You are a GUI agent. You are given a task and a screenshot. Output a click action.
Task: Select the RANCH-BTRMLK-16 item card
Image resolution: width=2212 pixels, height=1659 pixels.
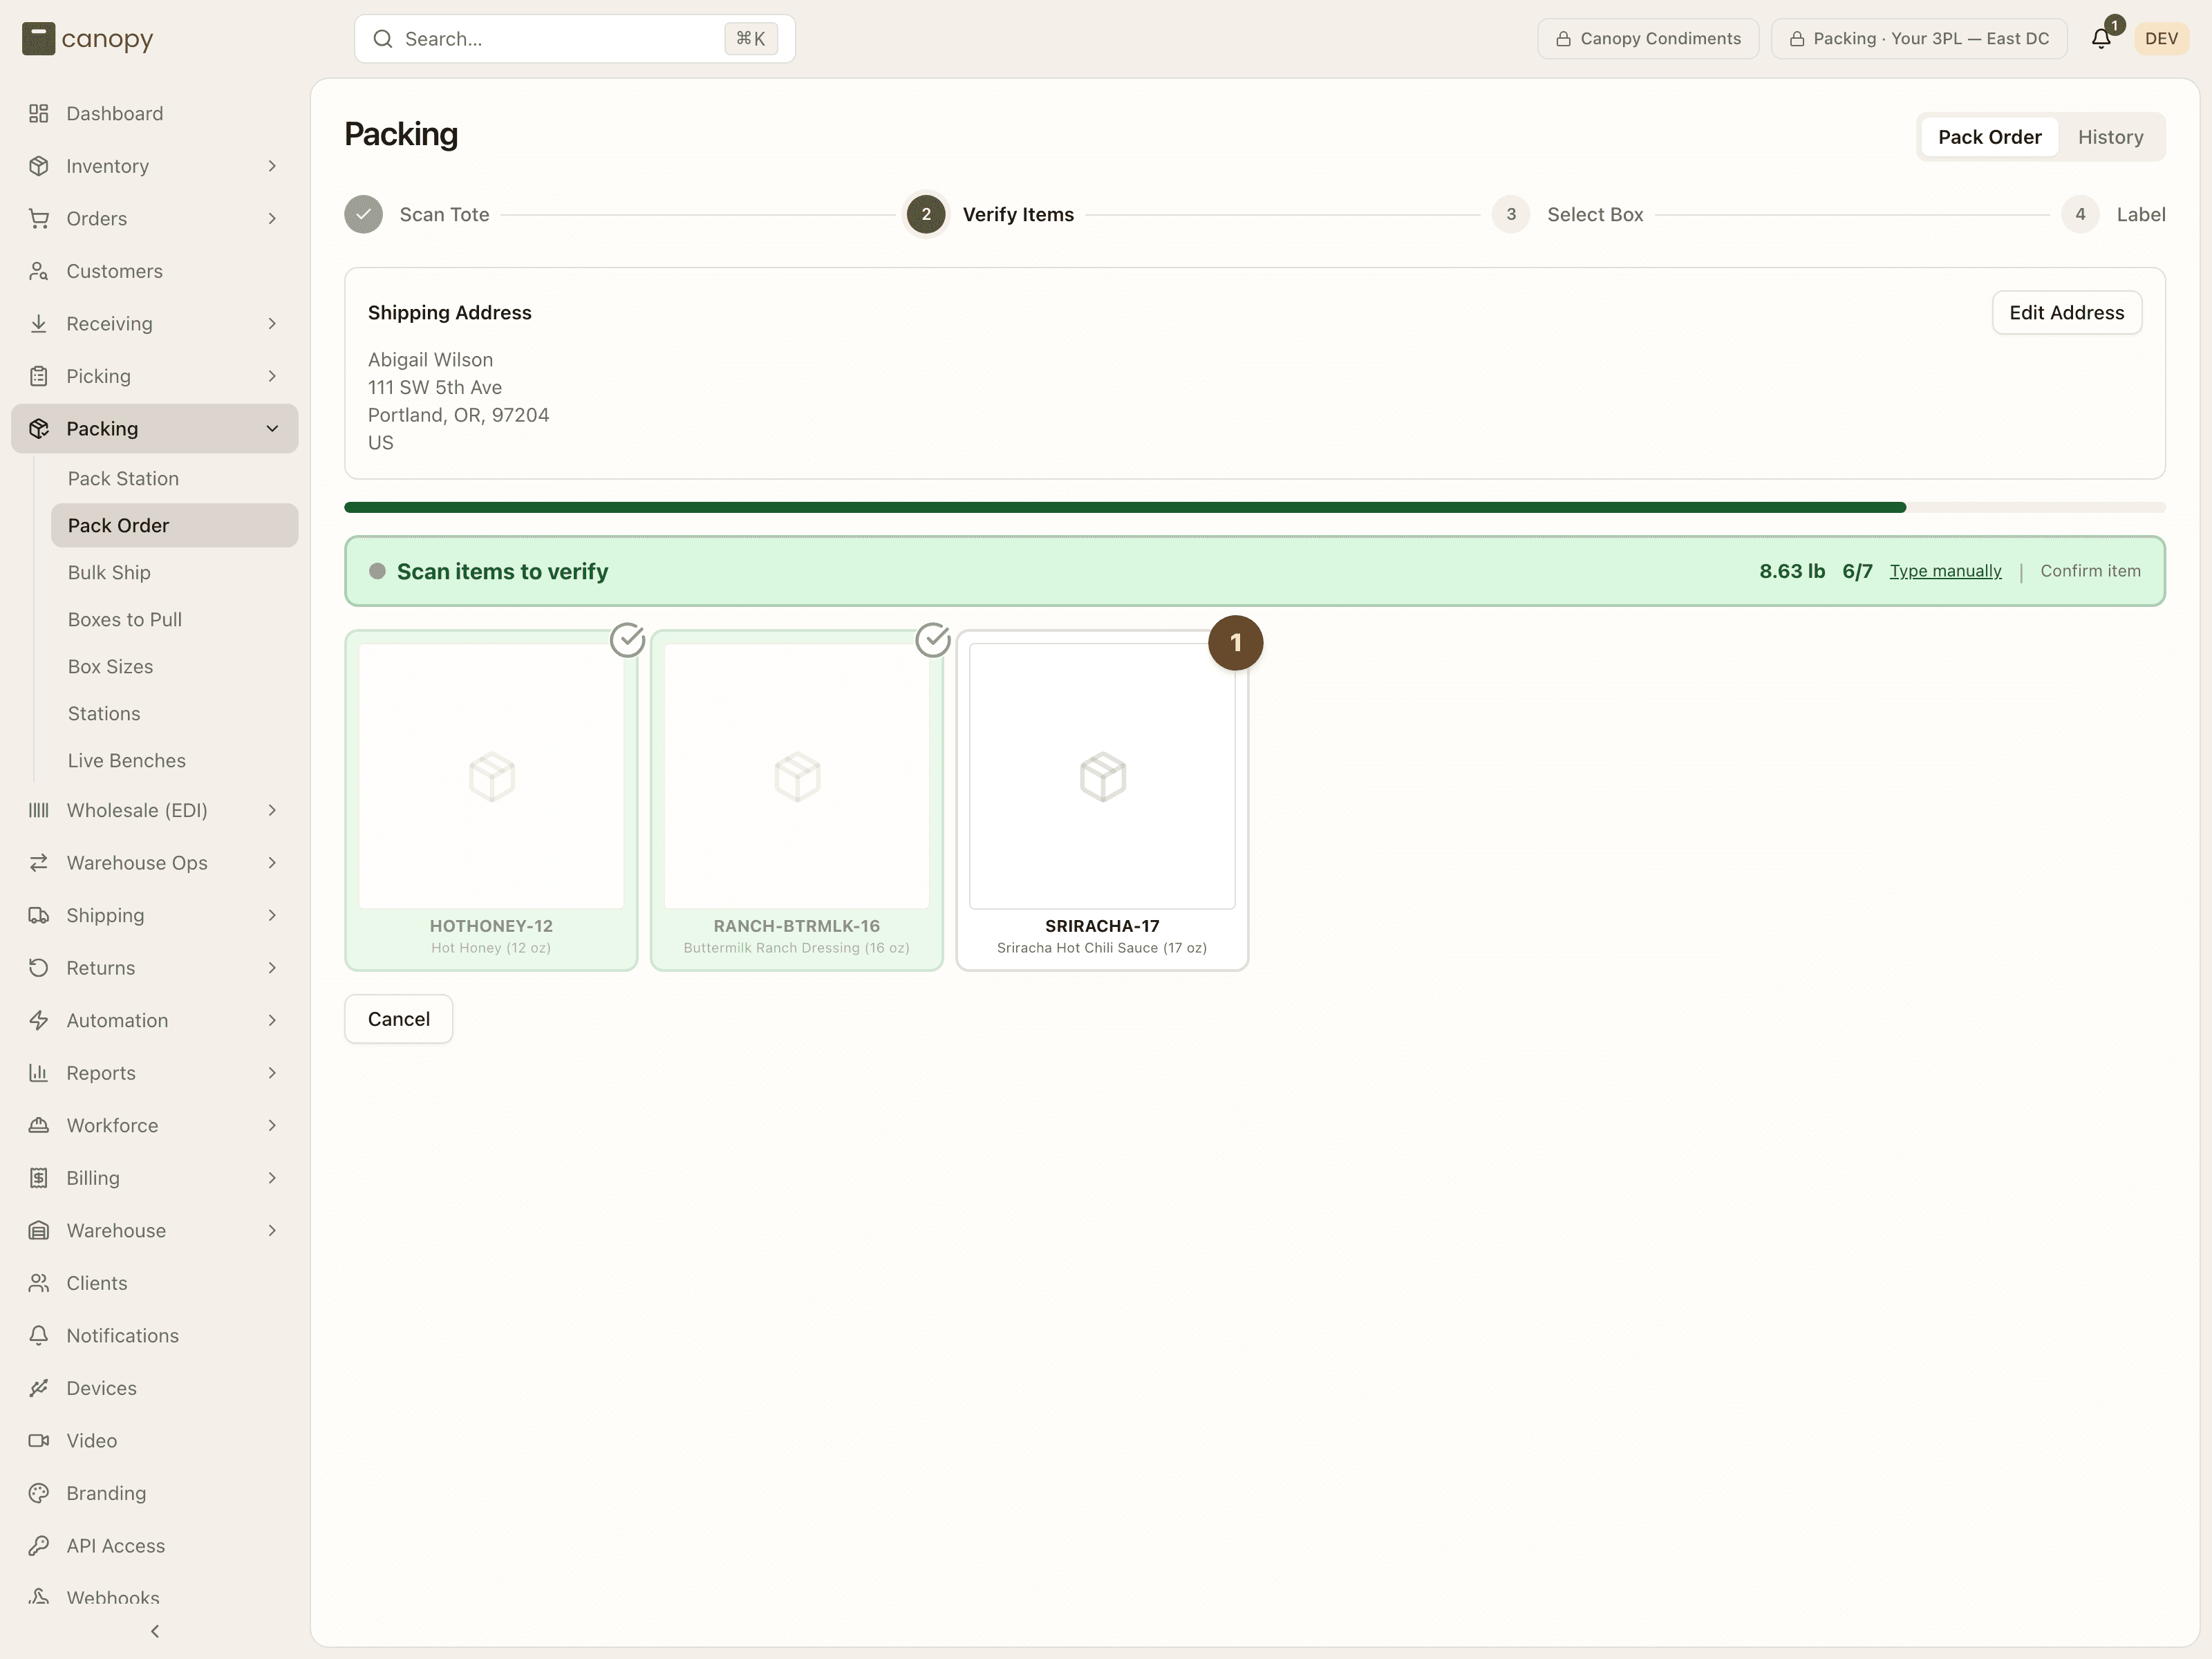(x=797, y=800)
